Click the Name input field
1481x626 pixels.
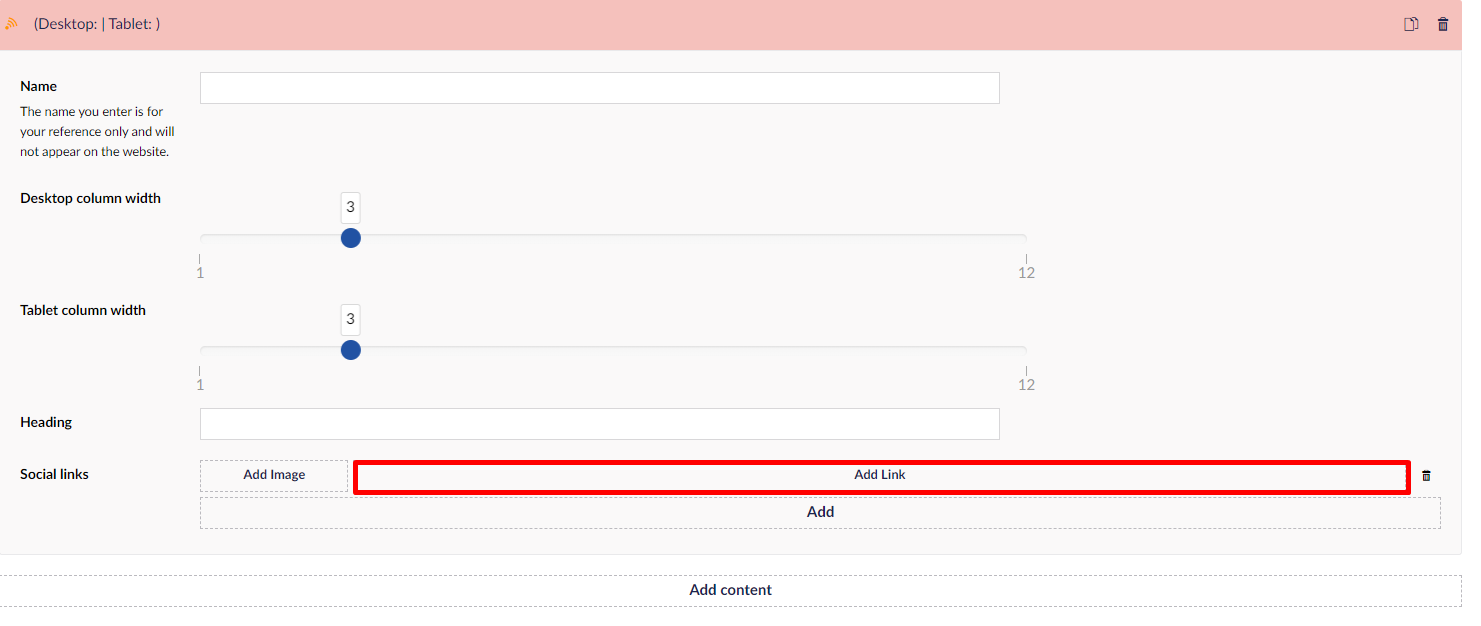click(x=600, y=88)
